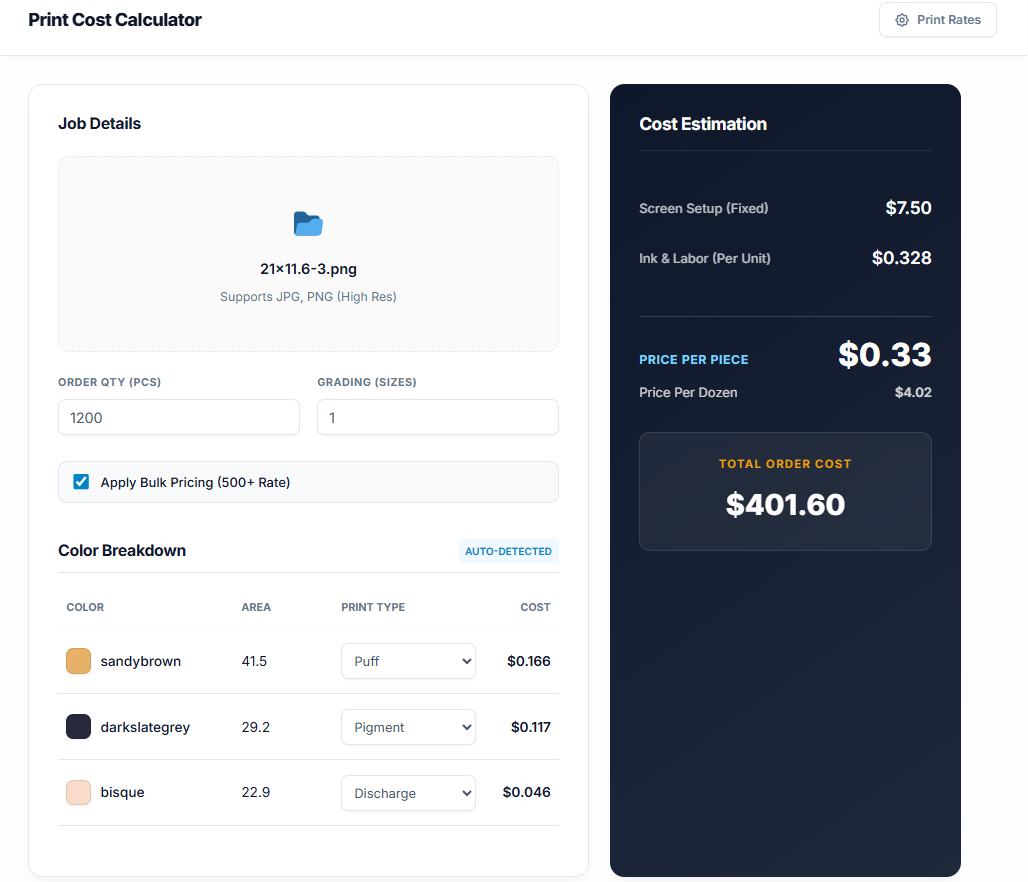Toggle the Apply Bulk Pricing checkbox
This screenshot has width=1028, height=882.
(x=81, y=482)
